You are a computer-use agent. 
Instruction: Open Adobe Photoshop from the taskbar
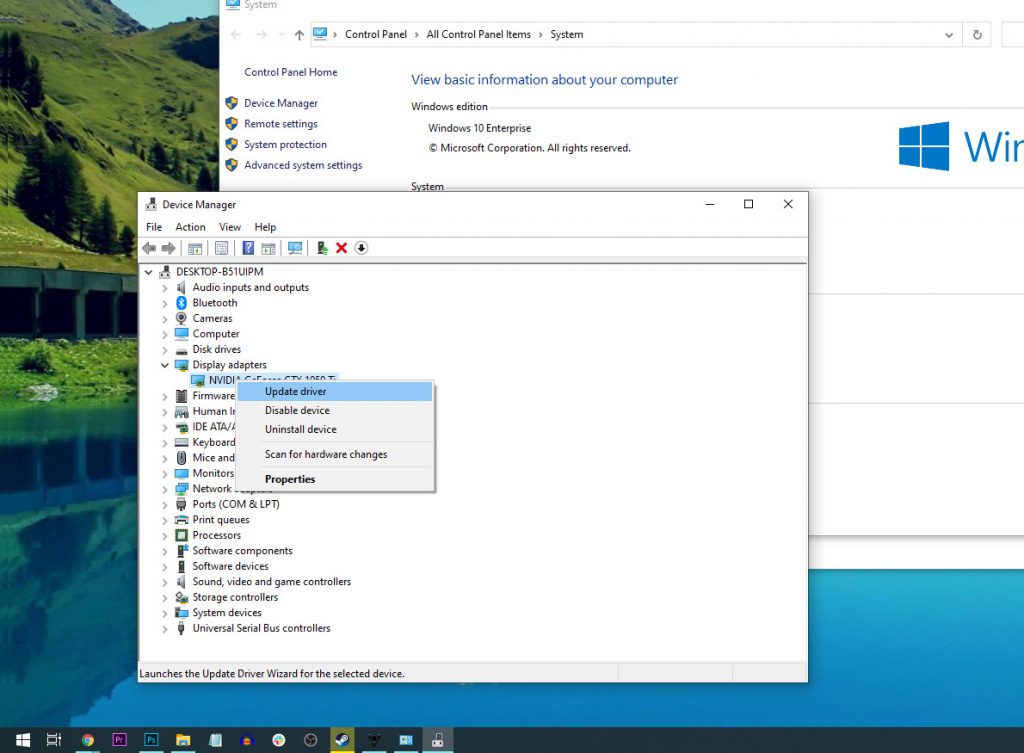point(151,740)
